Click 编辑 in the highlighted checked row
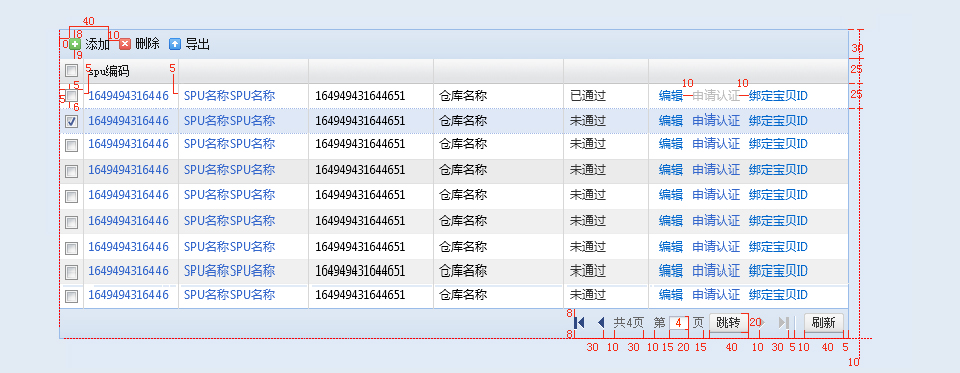Screen dimensions: 960x373 (671, 121)
